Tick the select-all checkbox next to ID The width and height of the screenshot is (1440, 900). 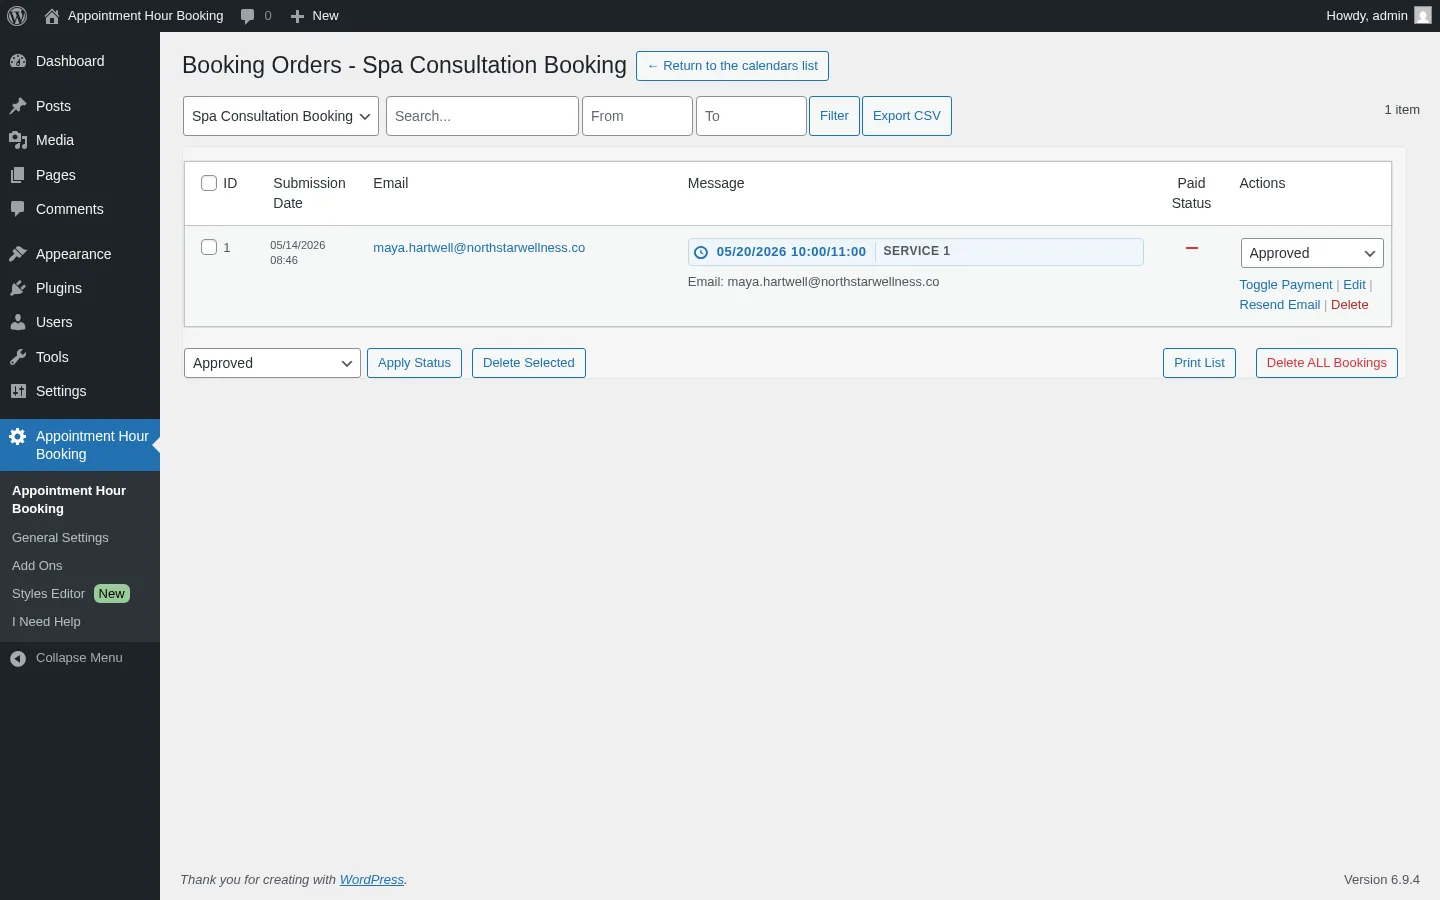pos(209,183)
